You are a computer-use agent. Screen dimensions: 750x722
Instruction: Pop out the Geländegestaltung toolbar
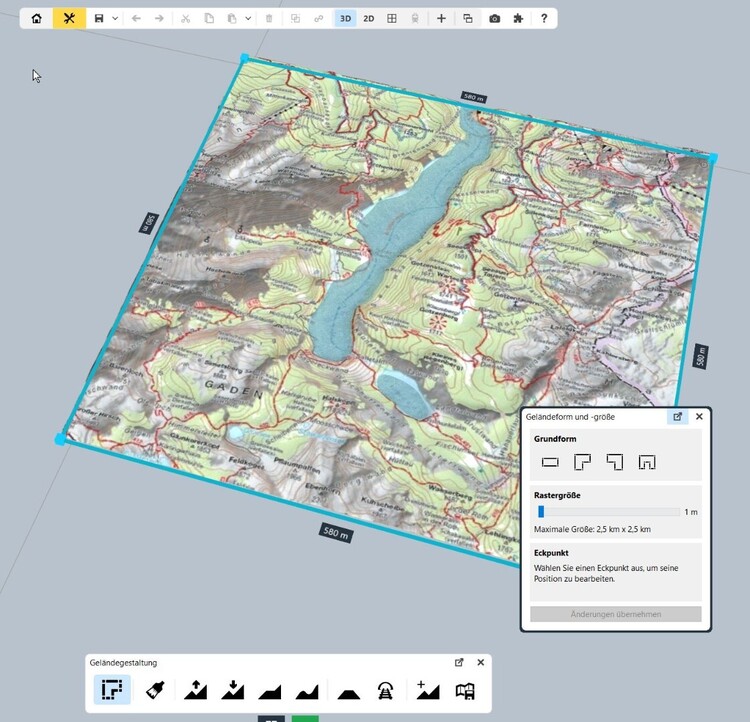point(459,662)
